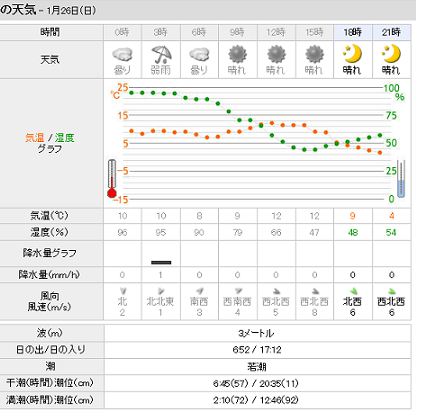Click the 降水量グラフ row label

[50, 253]
